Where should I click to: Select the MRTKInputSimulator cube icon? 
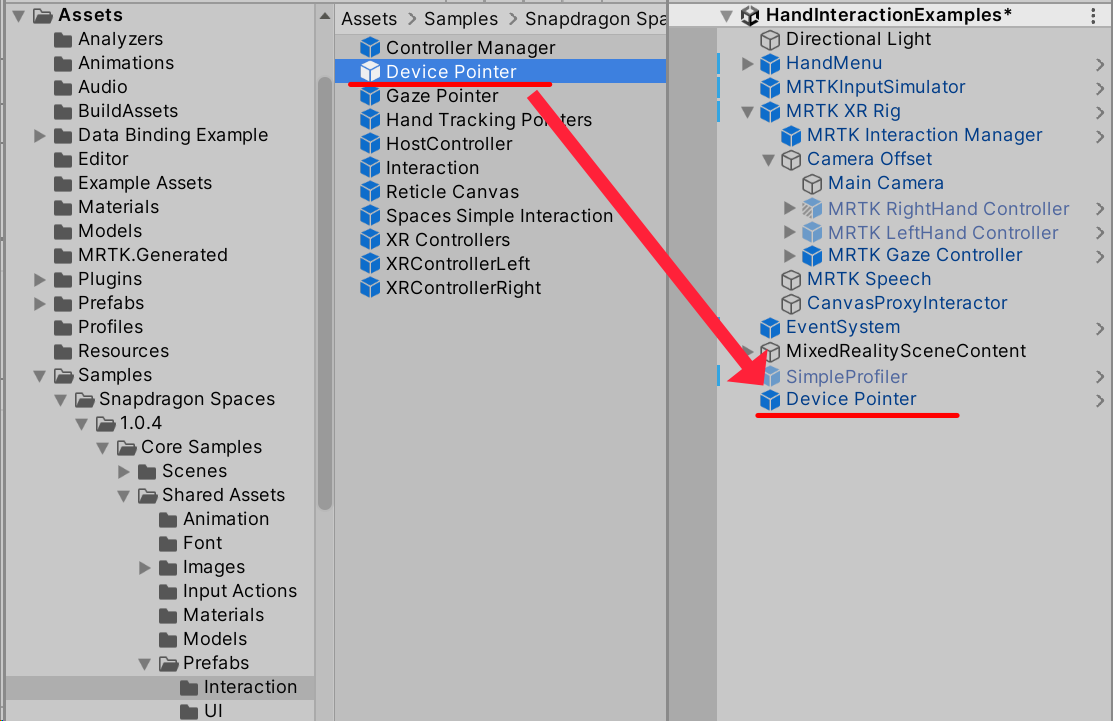coord(770,88)
